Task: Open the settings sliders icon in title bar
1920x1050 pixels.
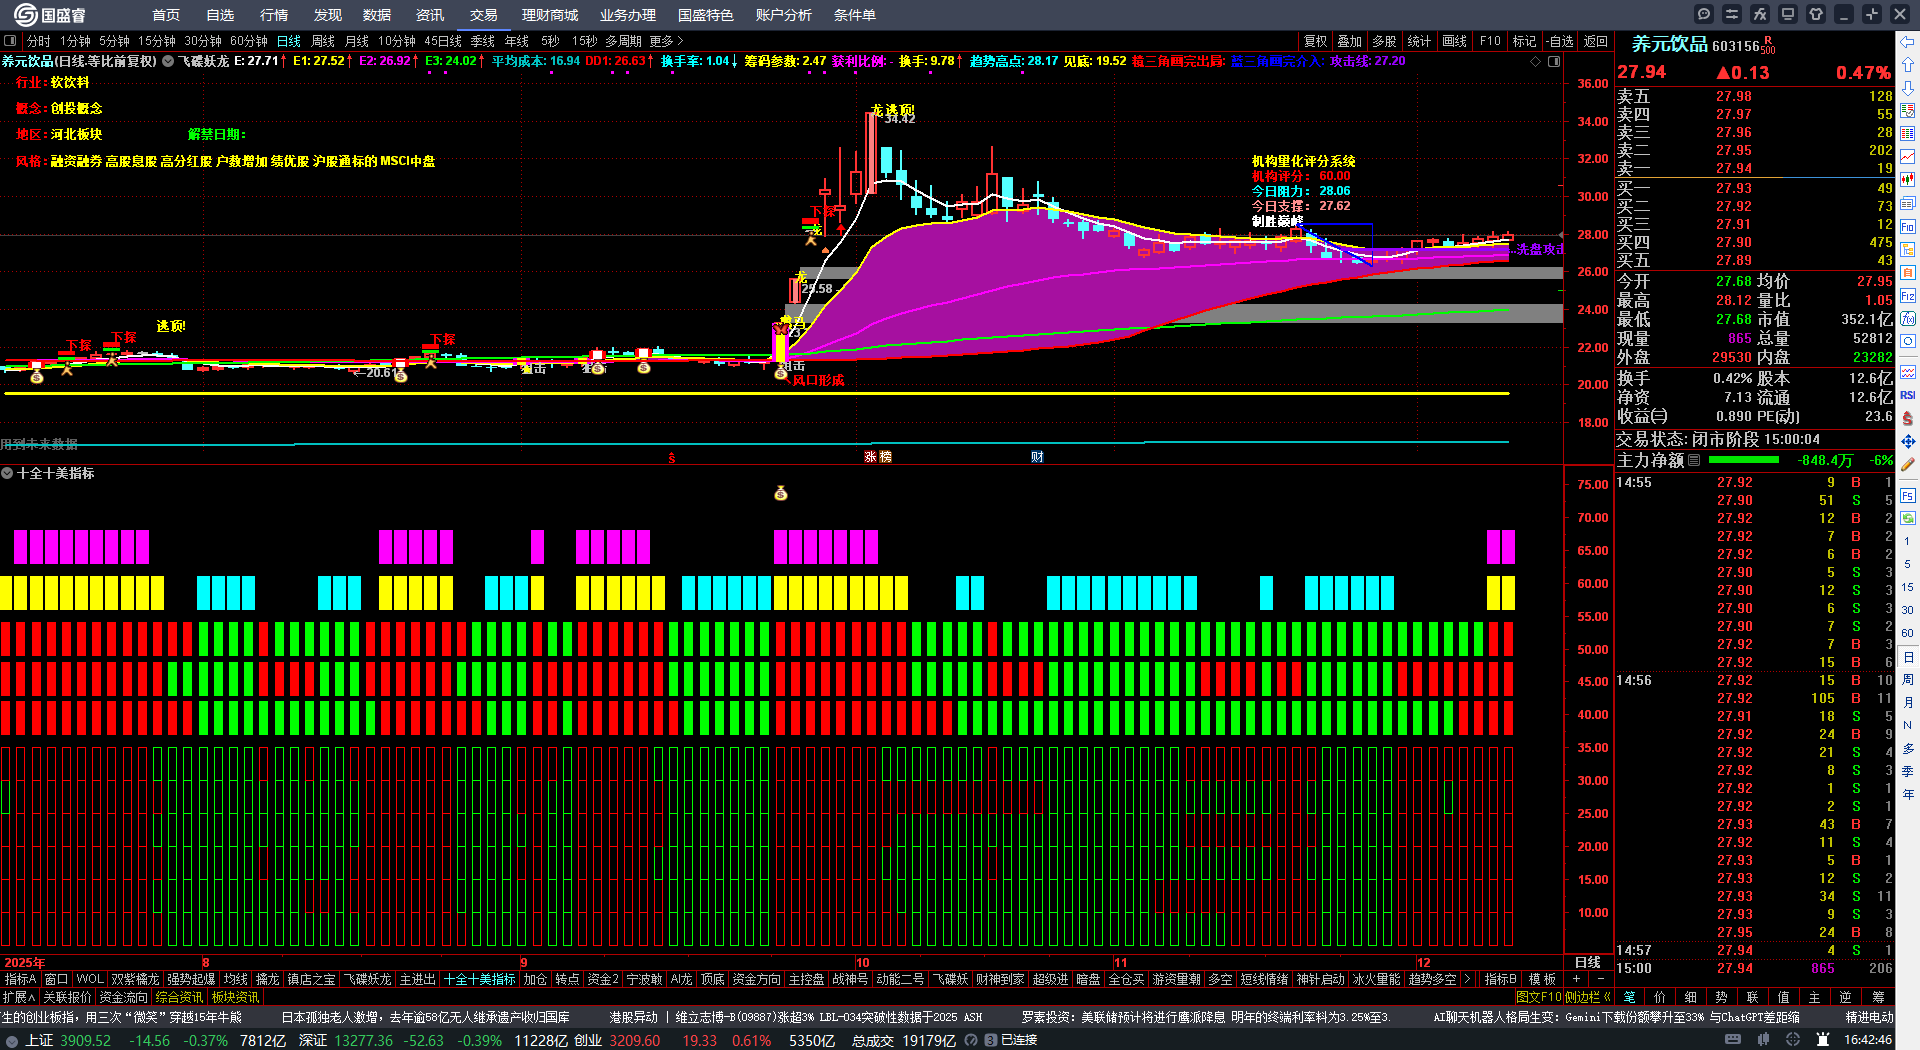Action: click(x=1732, y=14)
